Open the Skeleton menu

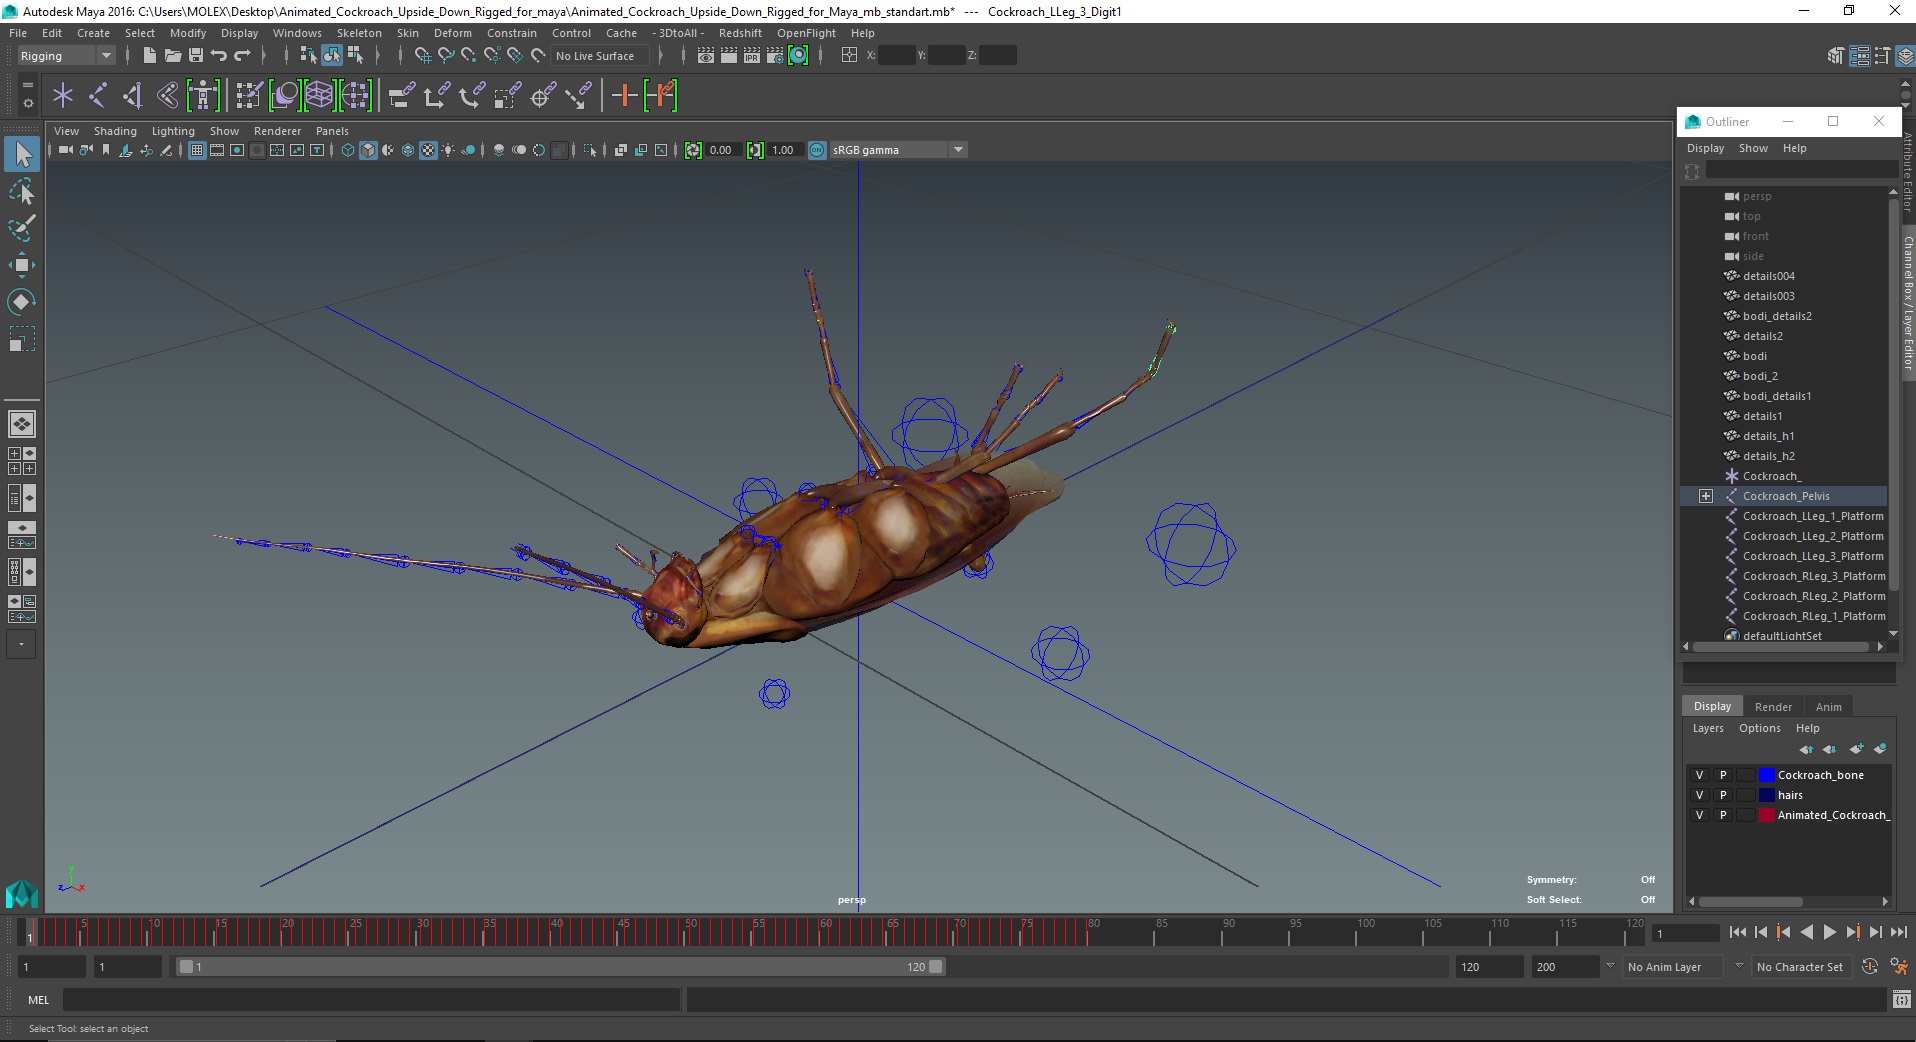(359, 33)
